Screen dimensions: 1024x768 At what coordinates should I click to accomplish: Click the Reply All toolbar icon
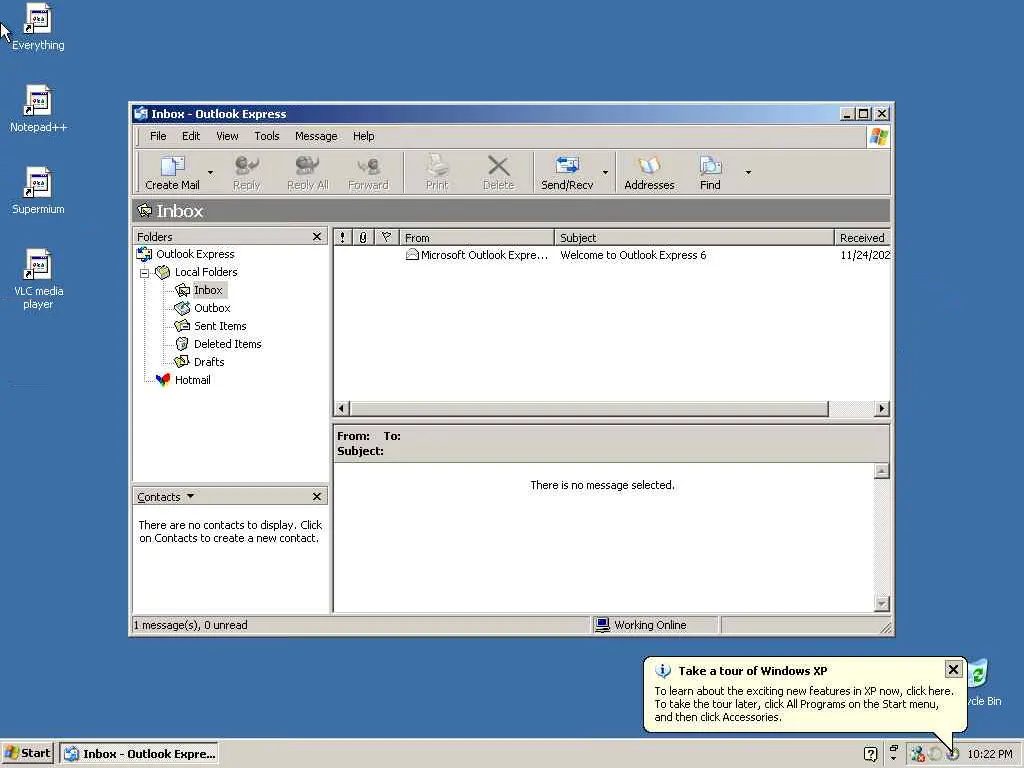tap(307, 172)
